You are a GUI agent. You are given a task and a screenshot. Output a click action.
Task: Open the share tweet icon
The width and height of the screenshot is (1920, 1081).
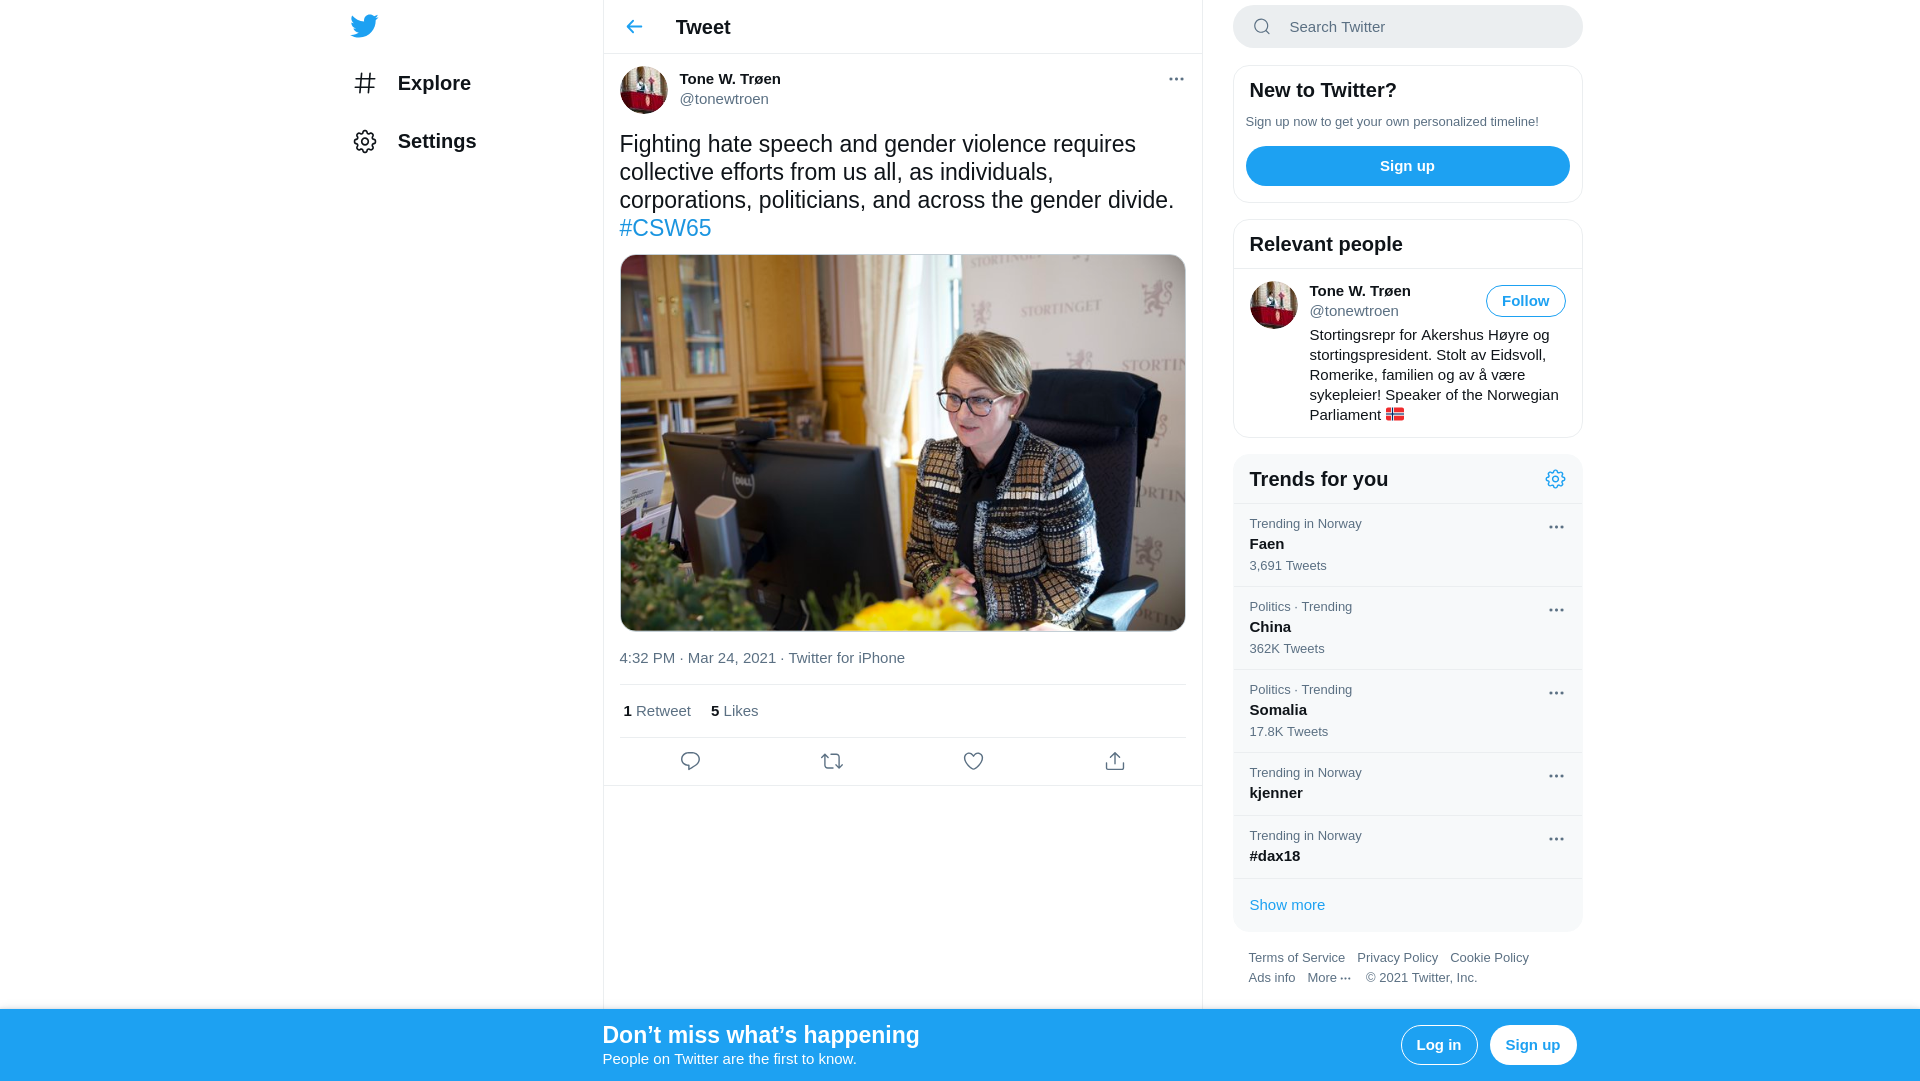click(x=1115, y=761)
